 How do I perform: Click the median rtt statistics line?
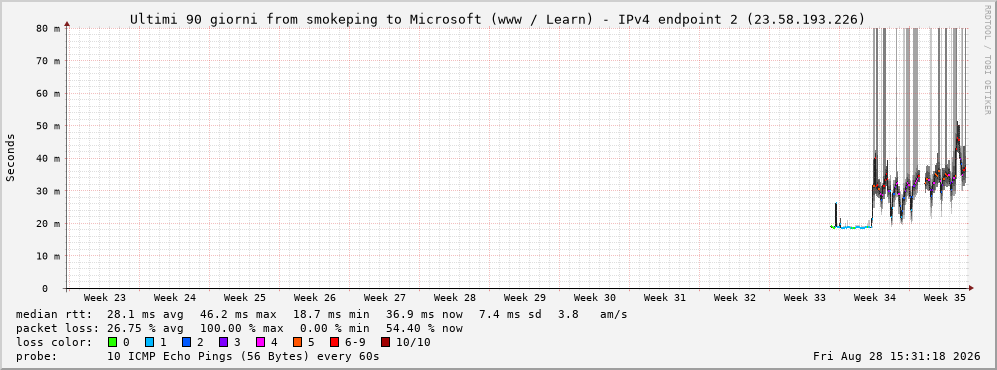point(321,314)
